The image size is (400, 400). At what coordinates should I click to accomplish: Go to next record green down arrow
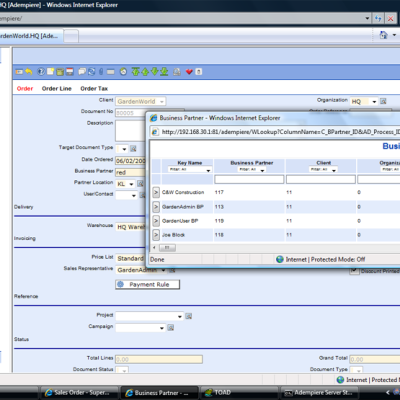tap(154, 71)
